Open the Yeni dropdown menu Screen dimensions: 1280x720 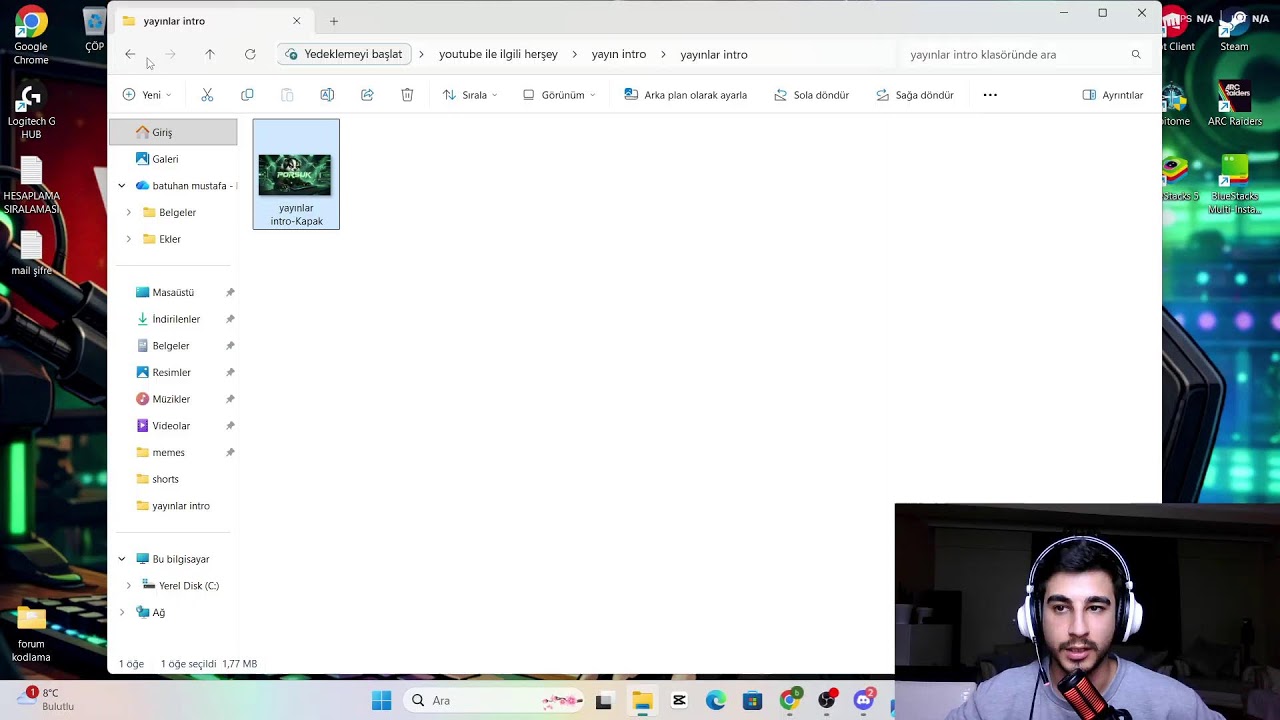click(x=147, y=95)
